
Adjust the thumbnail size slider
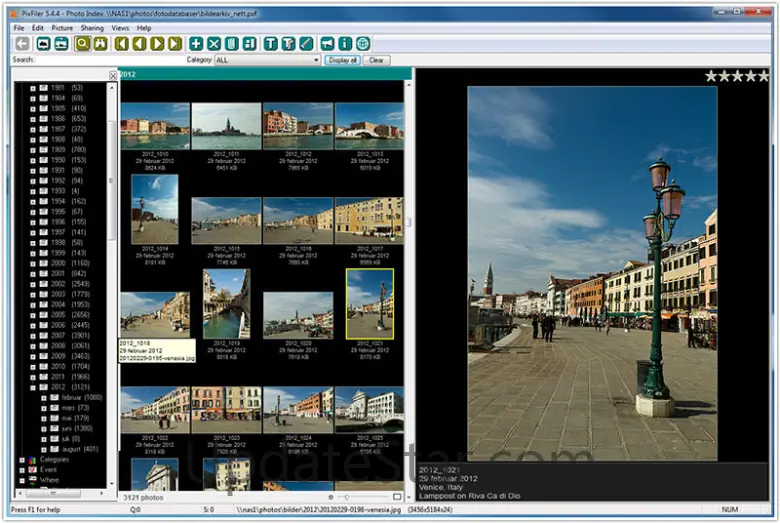pyautogui.click(x=345, y=497)
